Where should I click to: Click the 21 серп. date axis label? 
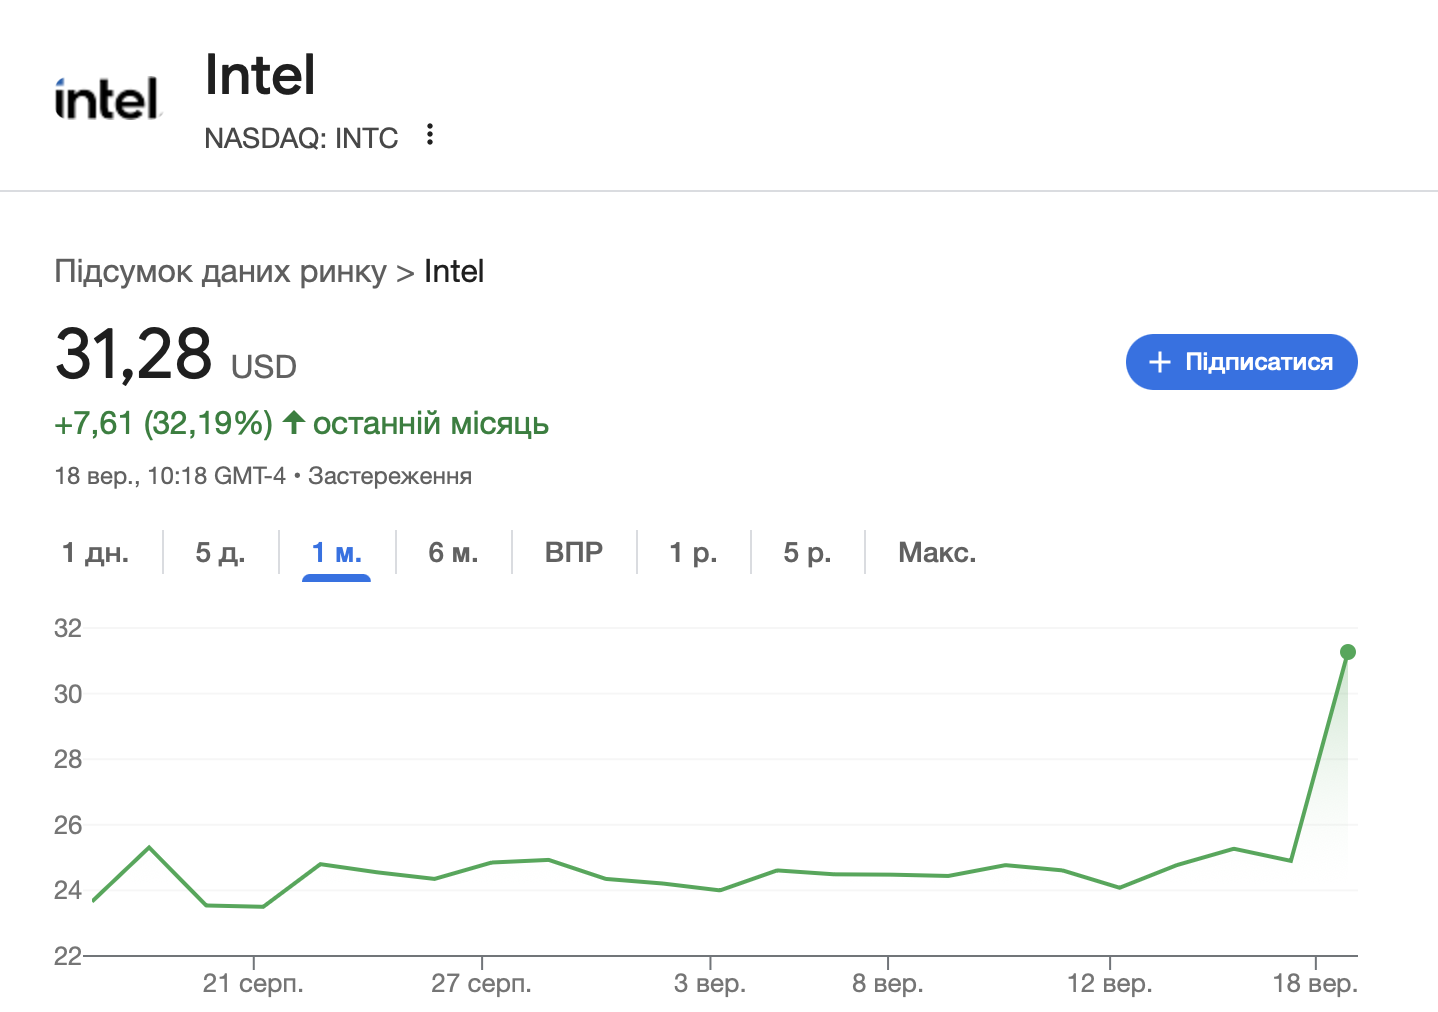point(253,984)
